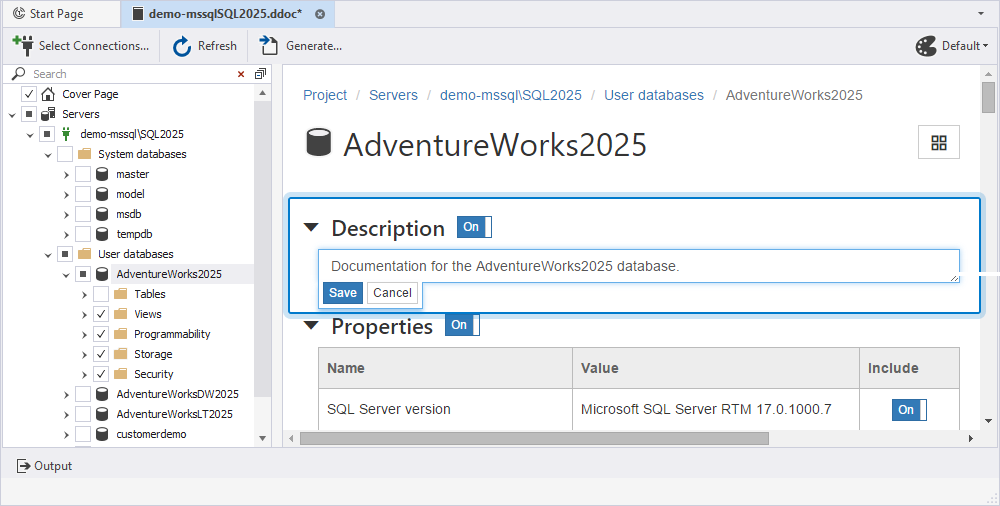Click the horizontal scrollbar thumb in content pane

tap(534, 438)
